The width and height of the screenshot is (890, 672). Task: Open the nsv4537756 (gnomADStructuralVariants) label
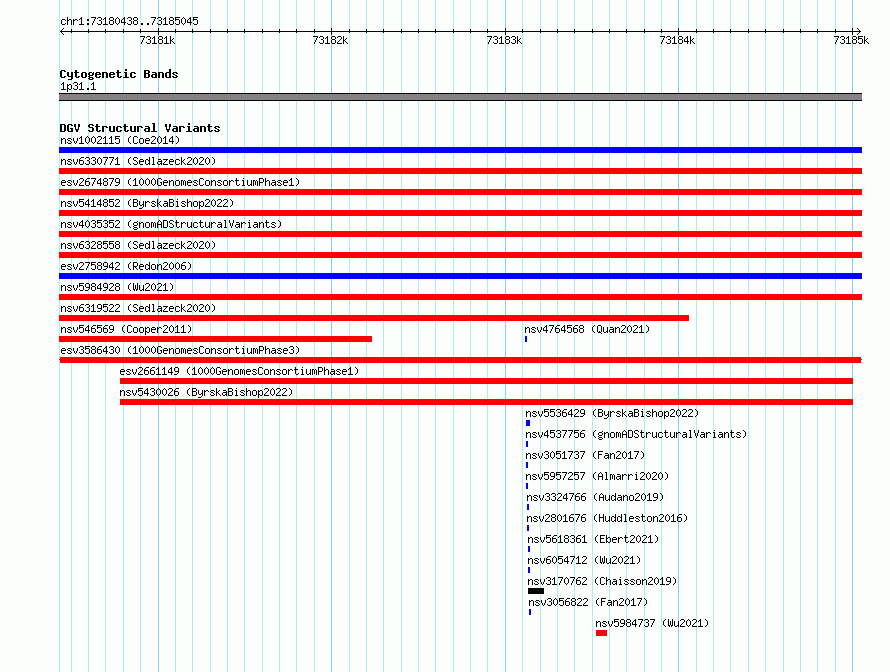(x=636, y=434)
